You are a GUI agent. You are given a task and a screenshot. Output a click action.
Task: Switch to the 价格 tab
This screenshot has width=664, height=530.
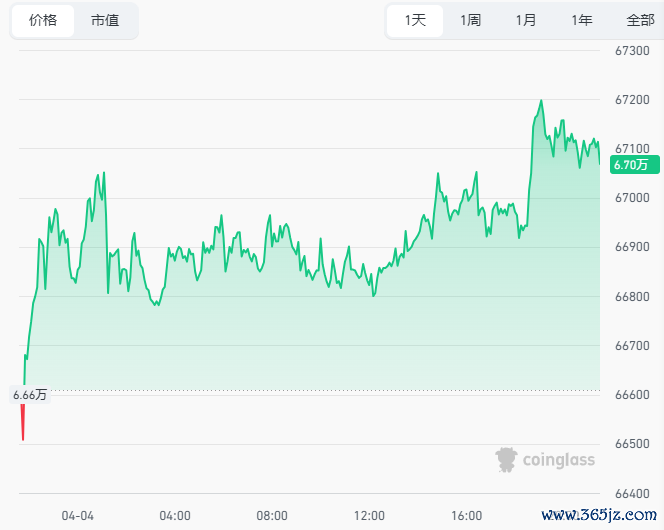point(43,20)
